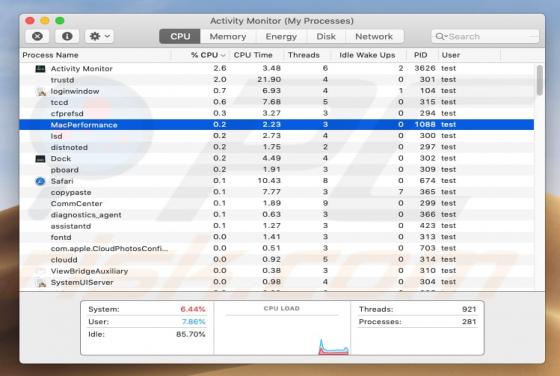Select the com.apple.CloudPhotosConfi… process
Image resolution: width=560 pixels, height=376 pixels.
coord(277,249)
